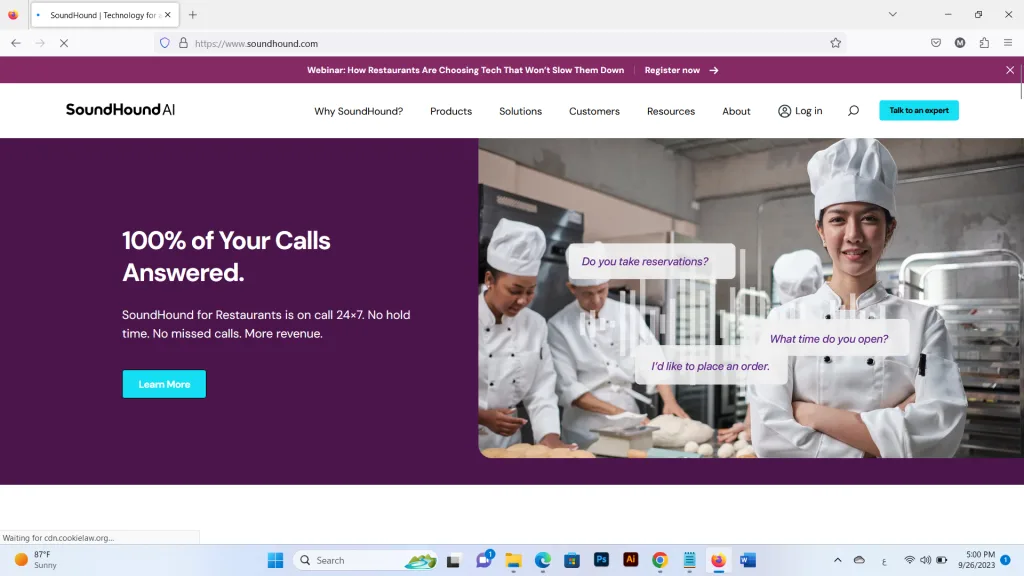The height and width of the screenshot is (576, 1024).
Task: Bookmark this page with the star icon
Action: click(835, 43)
